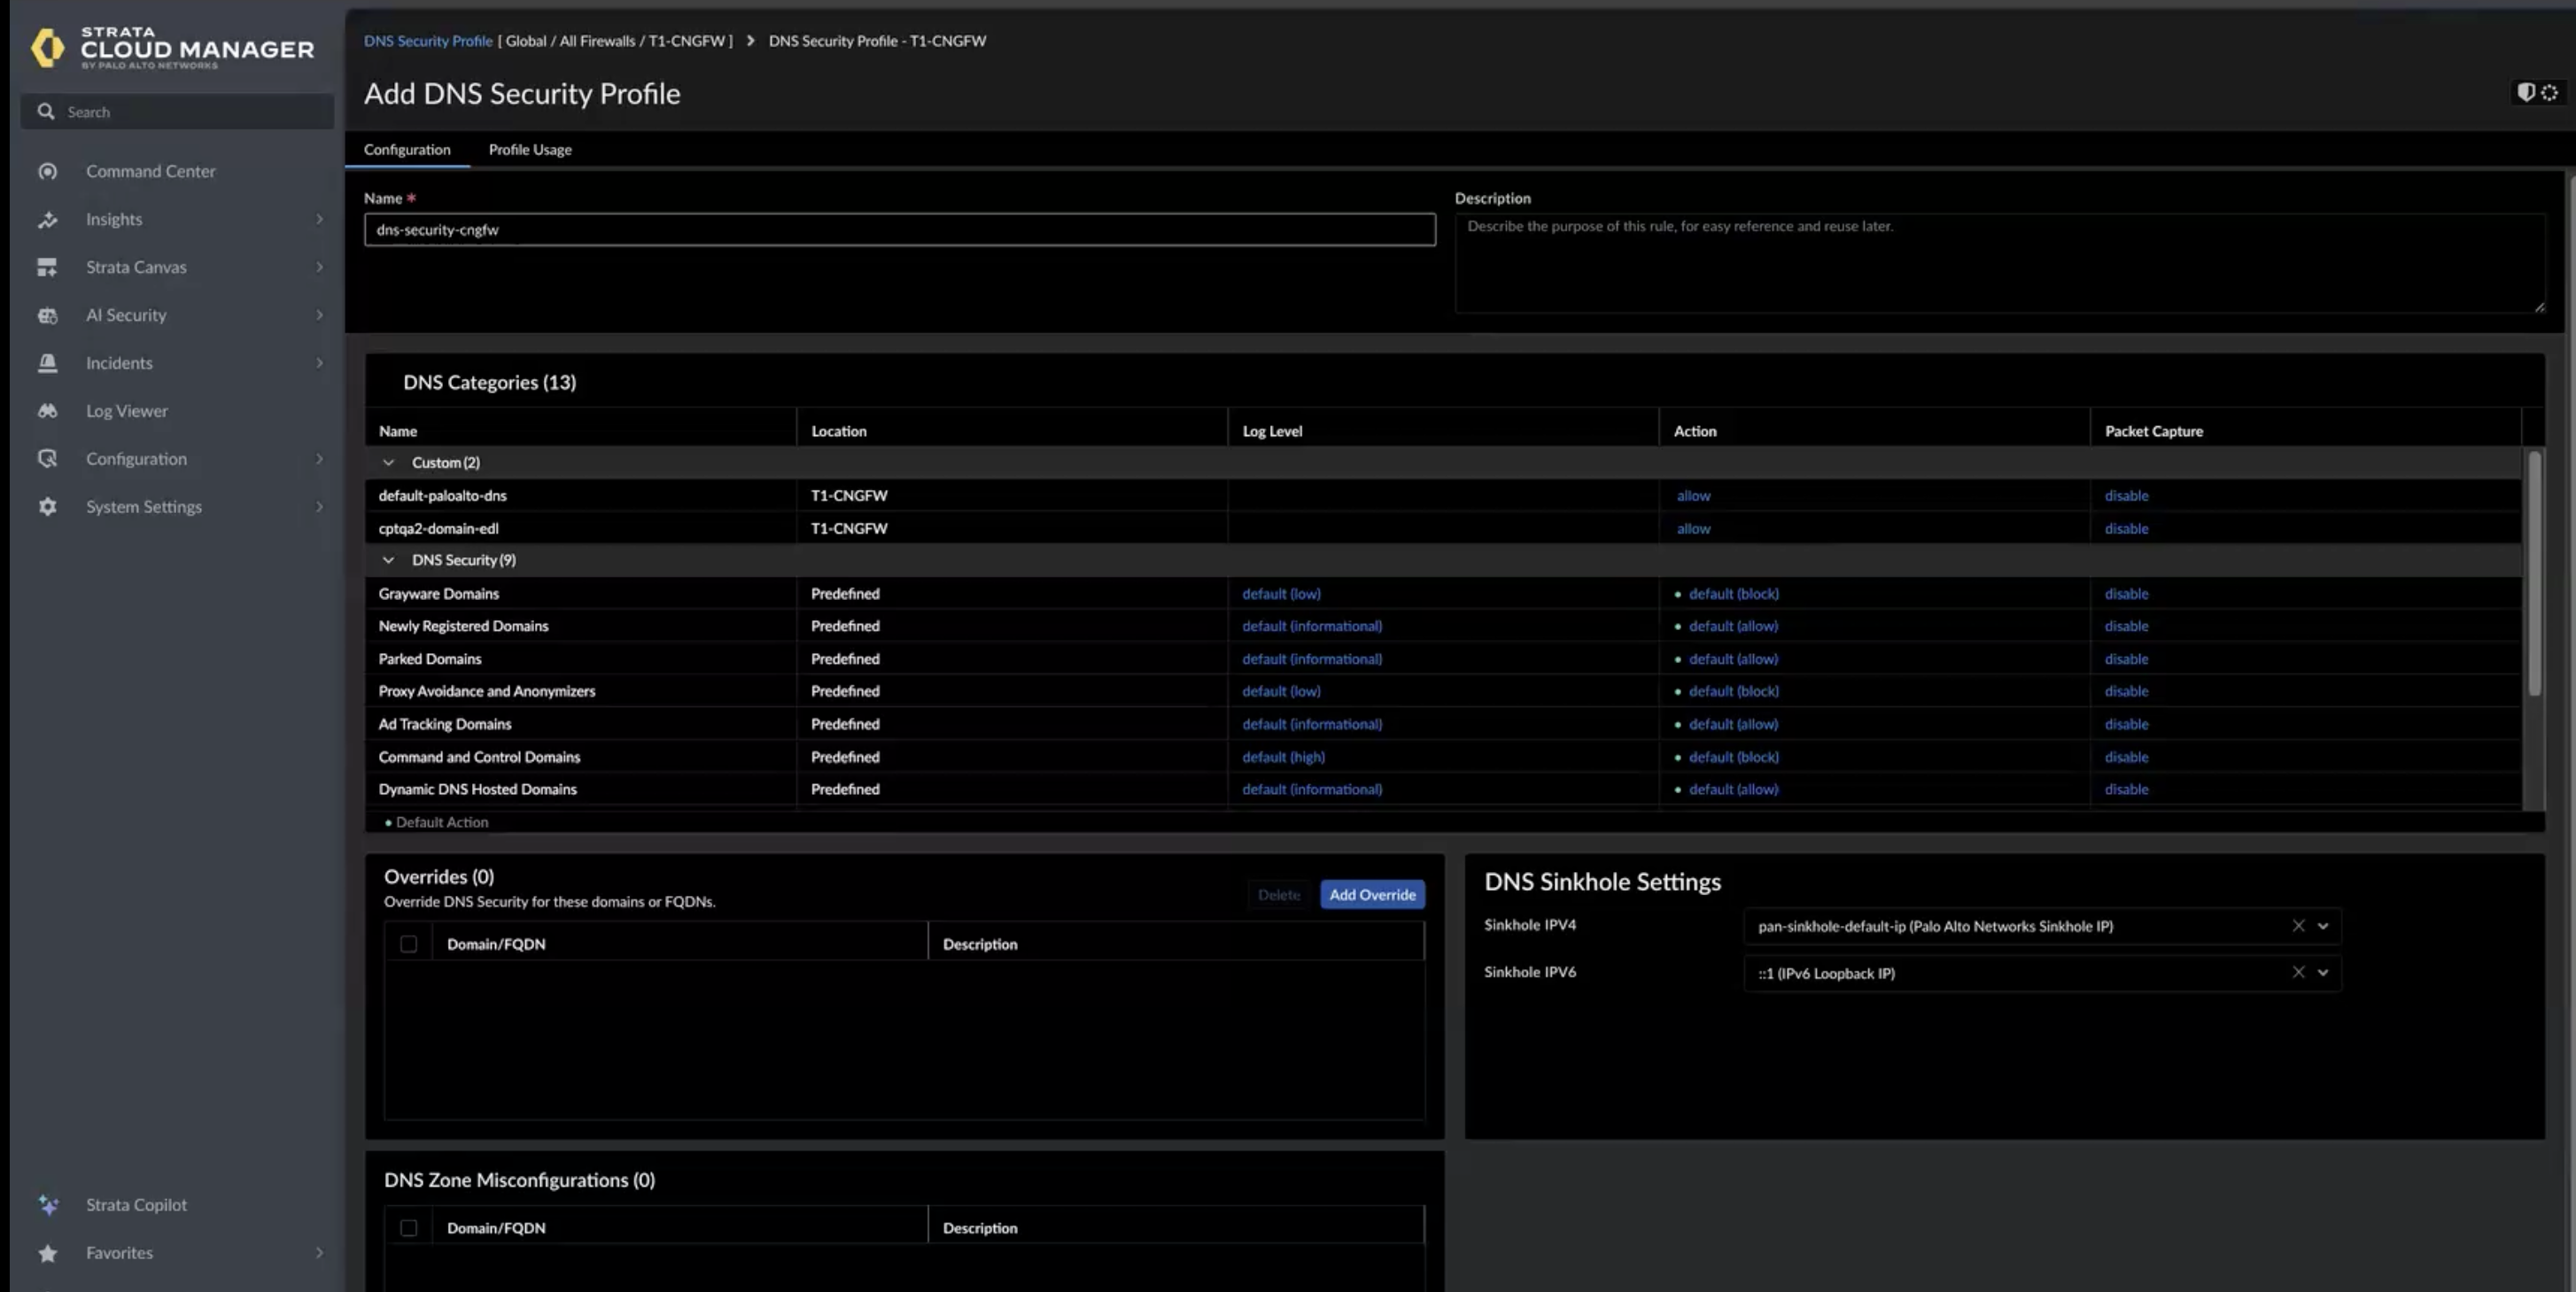Screen dimensions: 2576x1292
Task: Click the System Settings gear icon
Action: pos(47,507)
